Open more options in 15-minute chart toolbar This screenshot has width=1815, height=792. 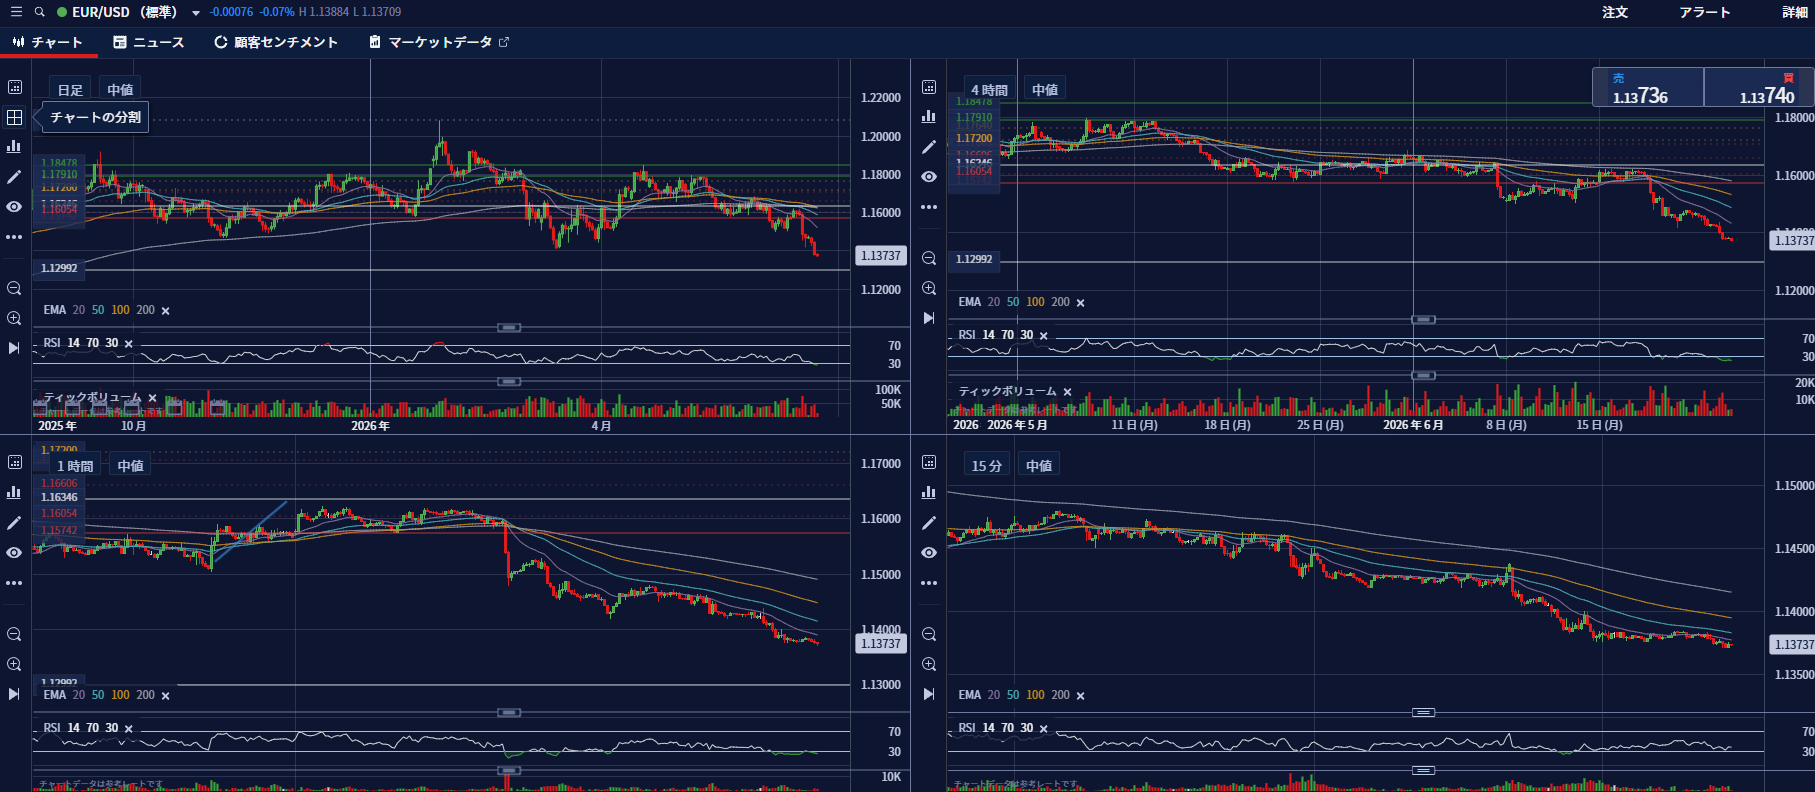[929, 583]
